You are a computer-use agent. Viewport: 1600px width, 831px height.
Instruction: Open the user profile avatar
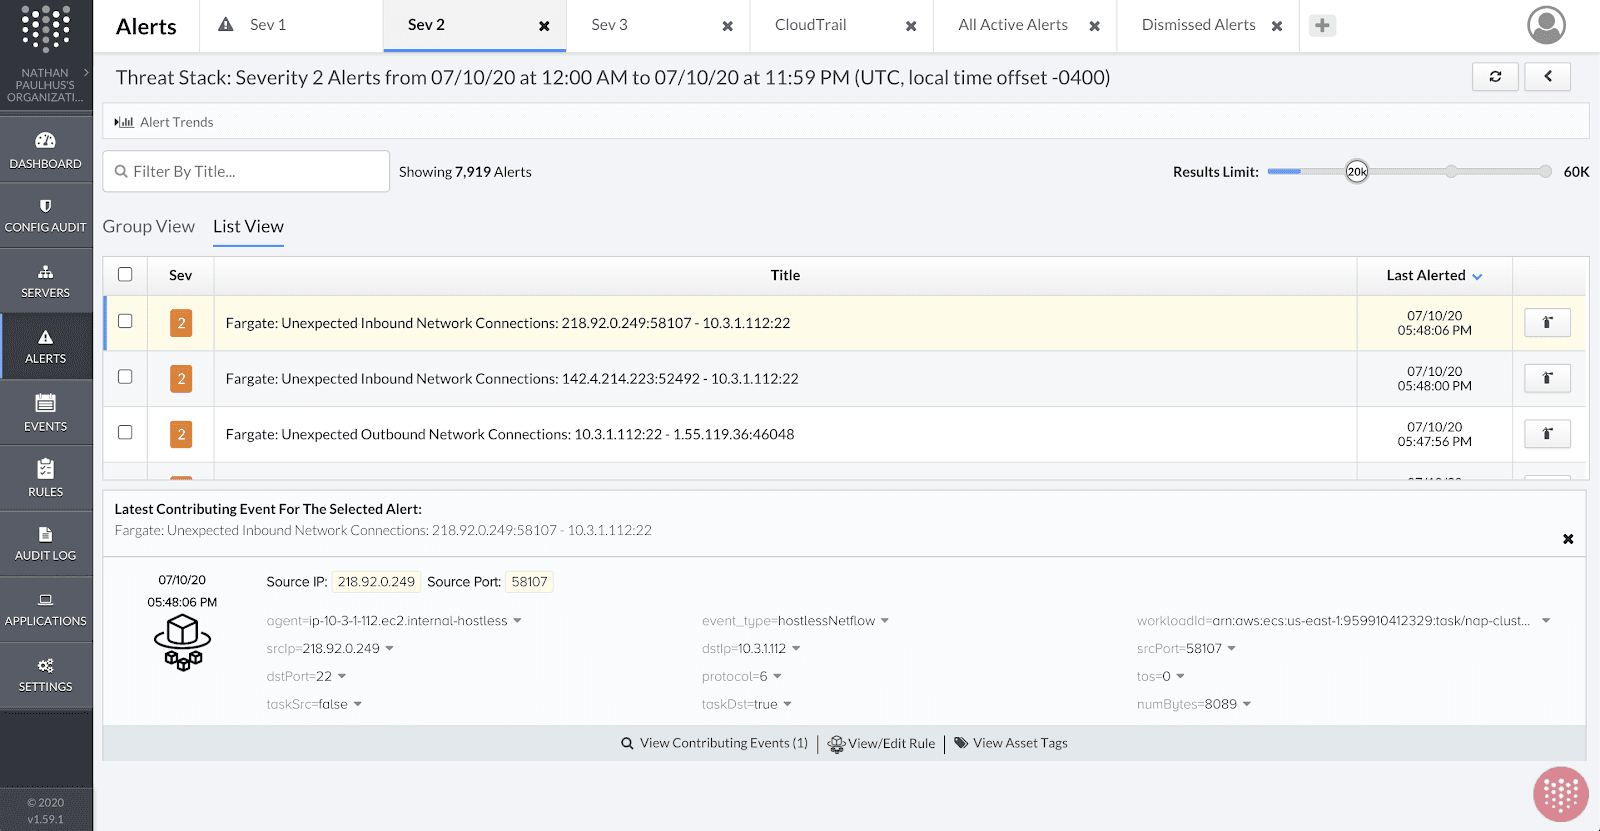pyautogui.click(x=1546, y=25)
